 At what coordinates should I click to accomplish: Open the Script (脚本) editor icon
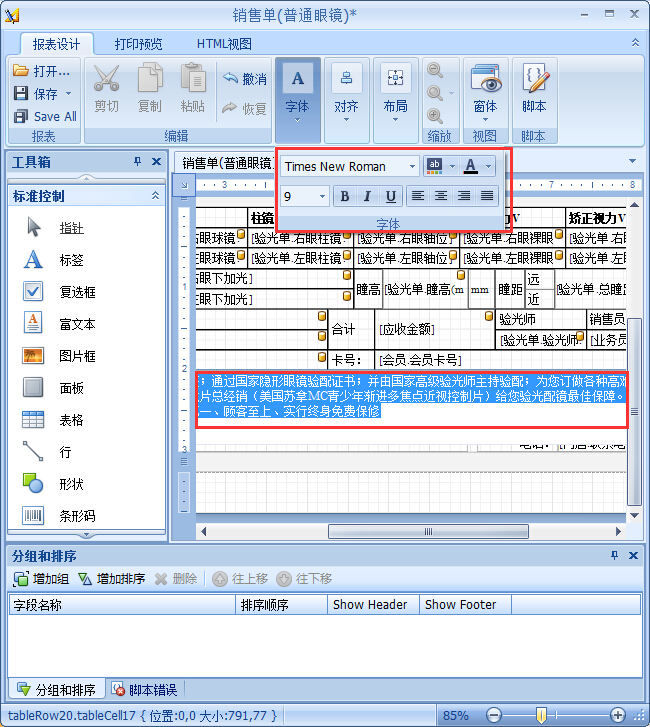(534, 80)
